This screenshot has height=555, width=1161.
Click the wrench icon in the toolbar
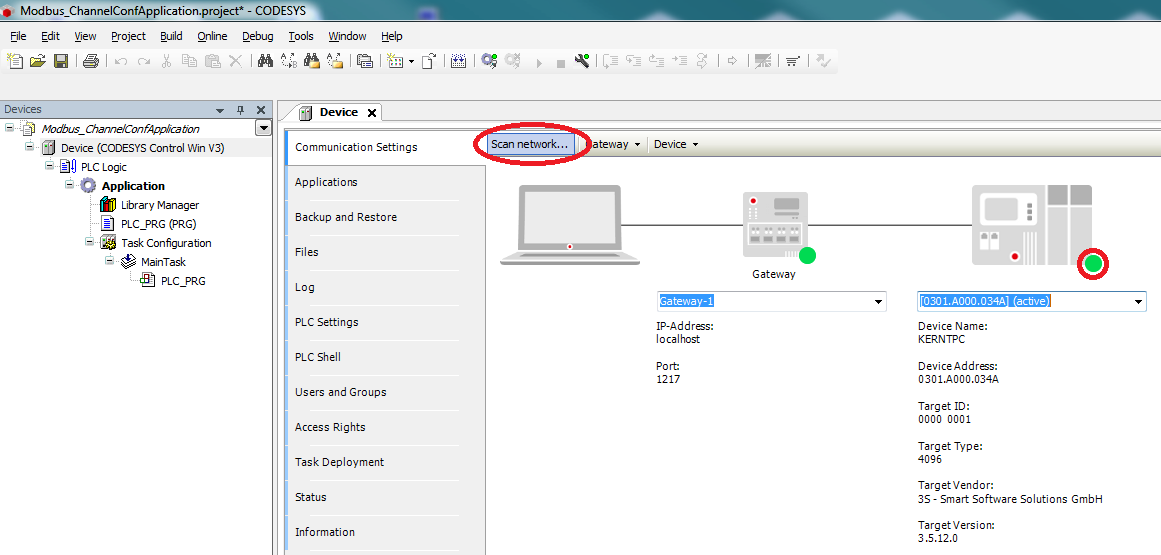pos(582,61)
